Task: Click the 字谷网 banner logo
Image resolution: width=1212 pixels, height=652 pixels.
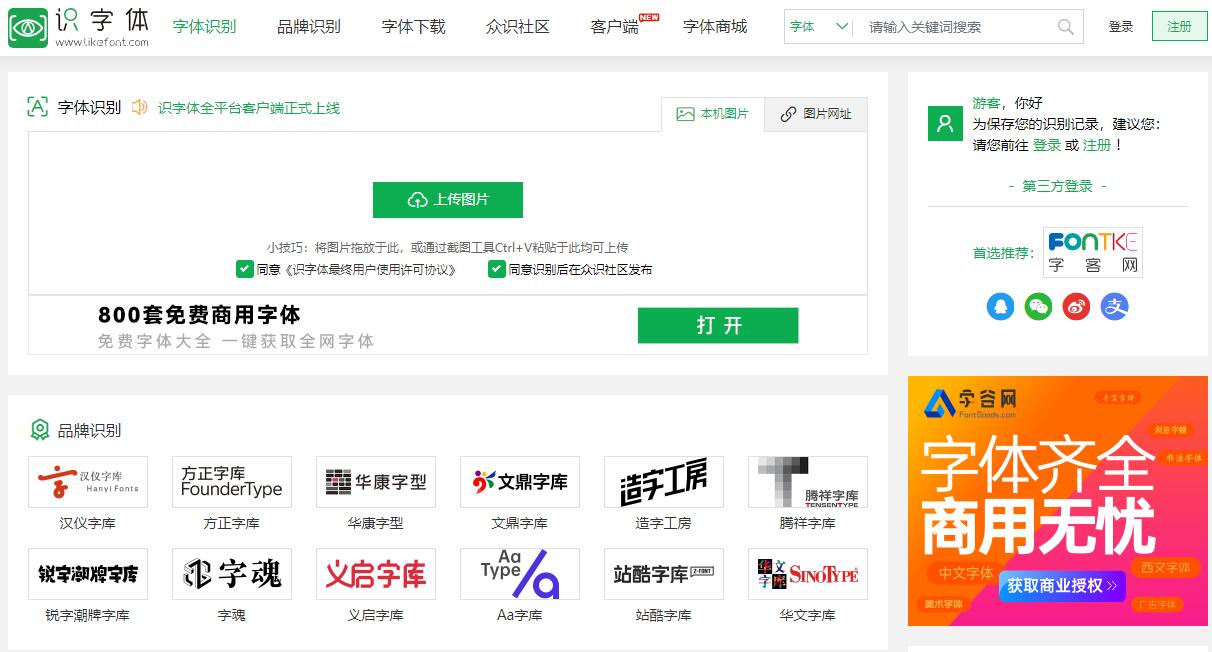Action: (x=970, y=403)
